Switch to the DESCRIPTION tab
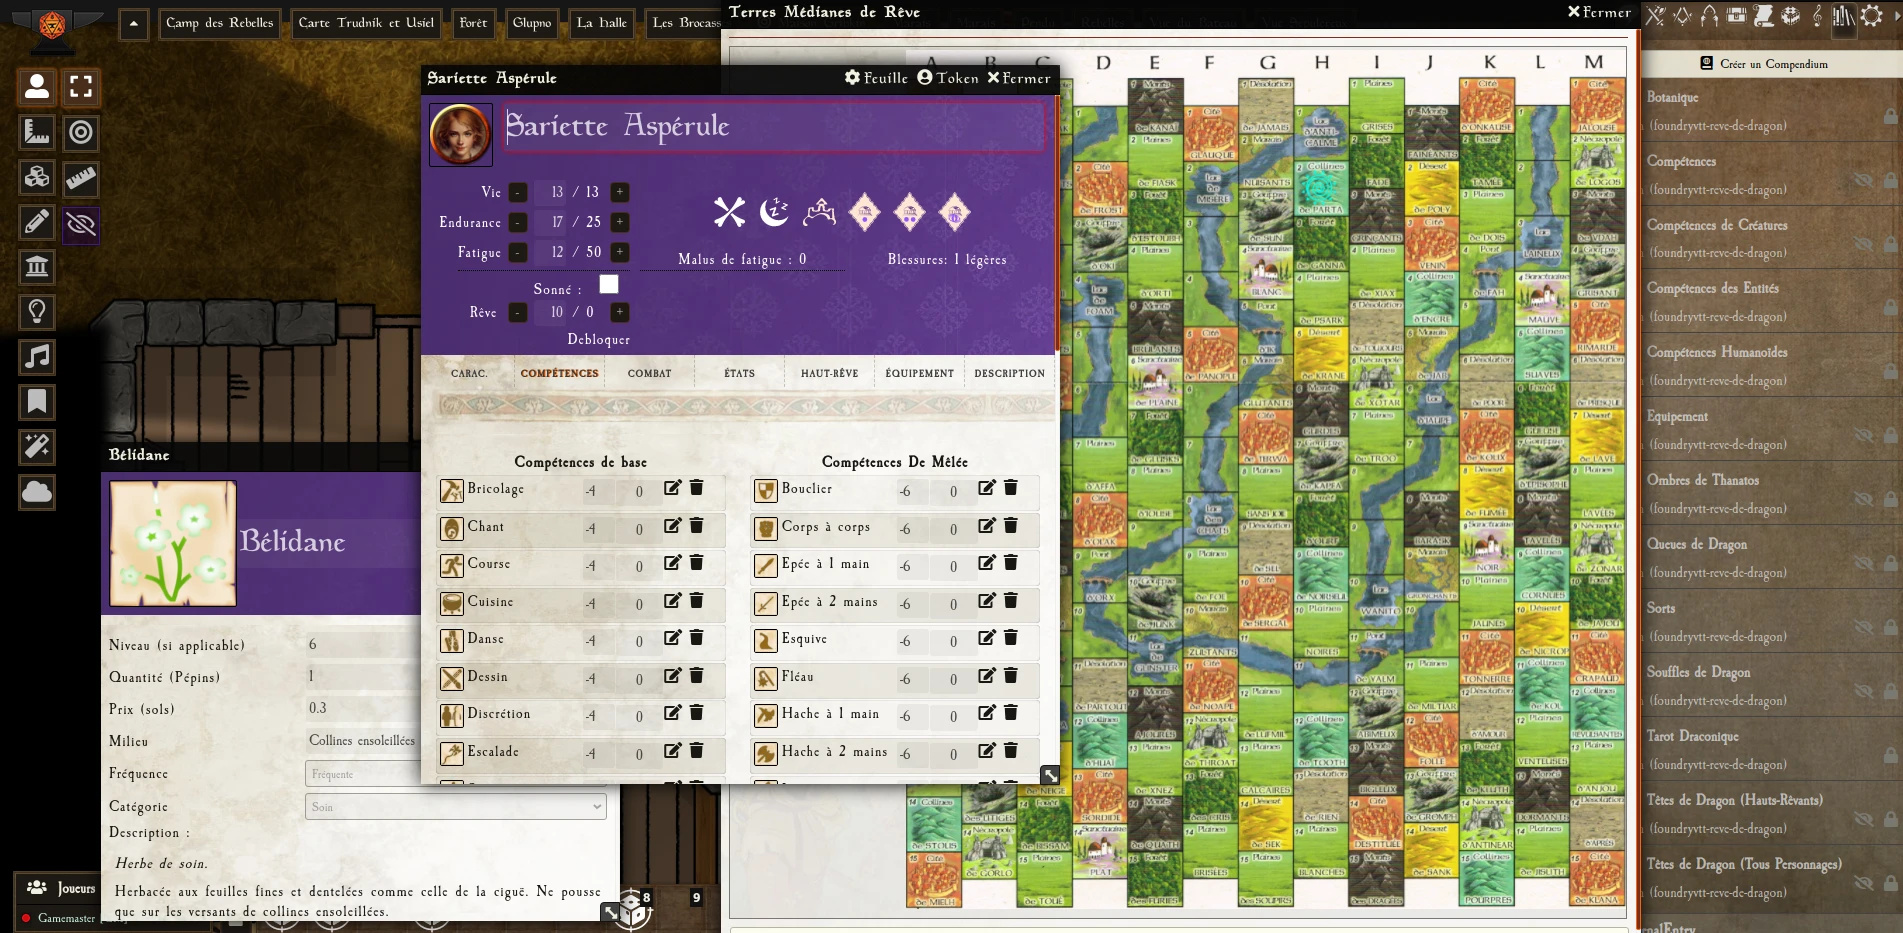 click(1010, 373)
